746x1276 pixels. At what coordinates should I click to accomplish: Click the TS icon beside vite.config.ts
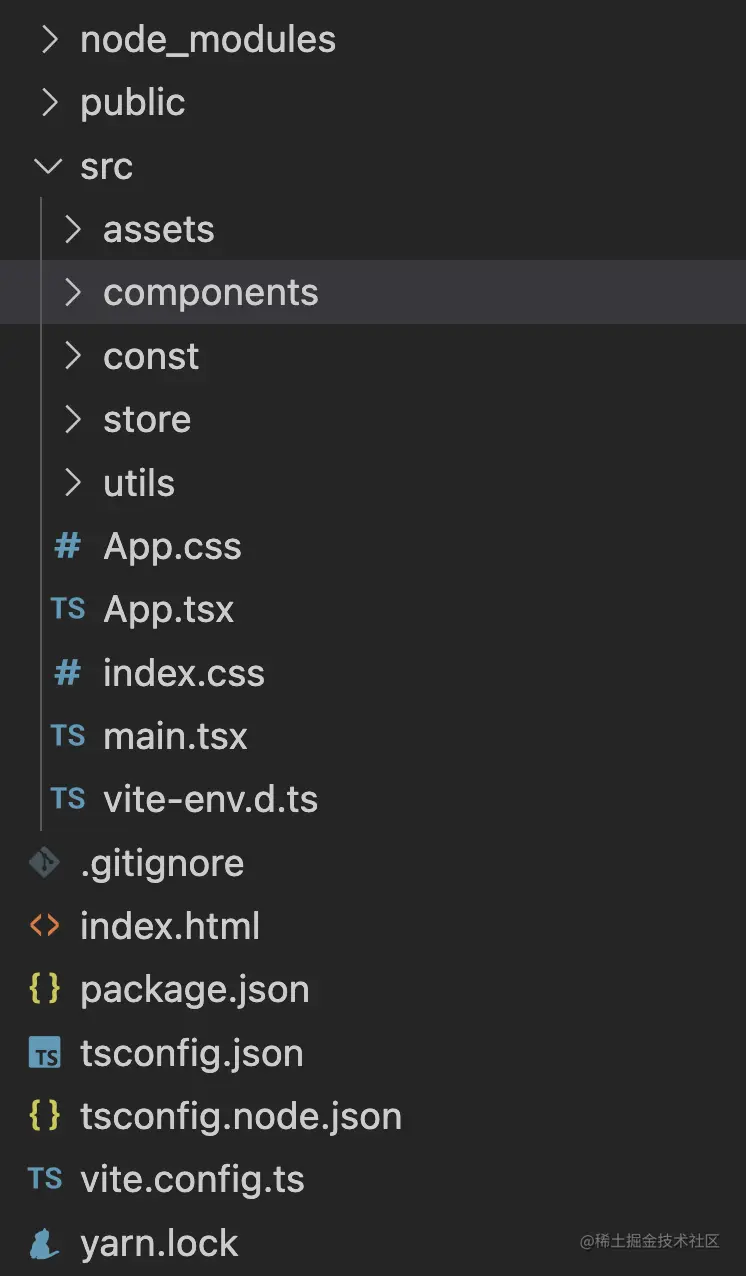(x=44, y=1179)
